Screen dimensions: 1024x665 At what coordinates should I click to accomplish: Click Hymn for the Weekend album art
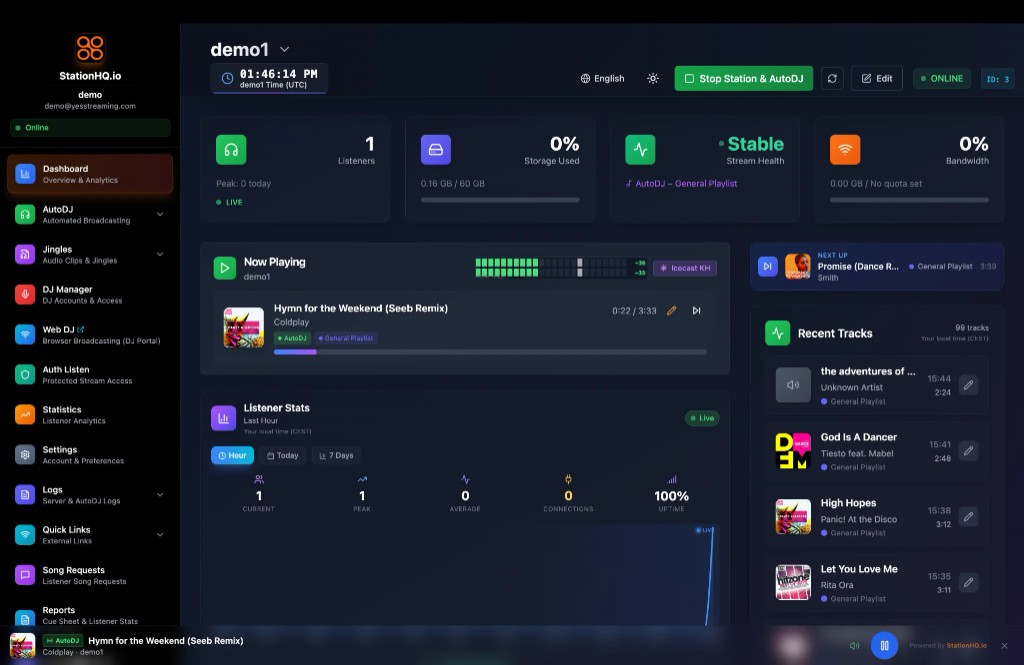tap(244, 327)
